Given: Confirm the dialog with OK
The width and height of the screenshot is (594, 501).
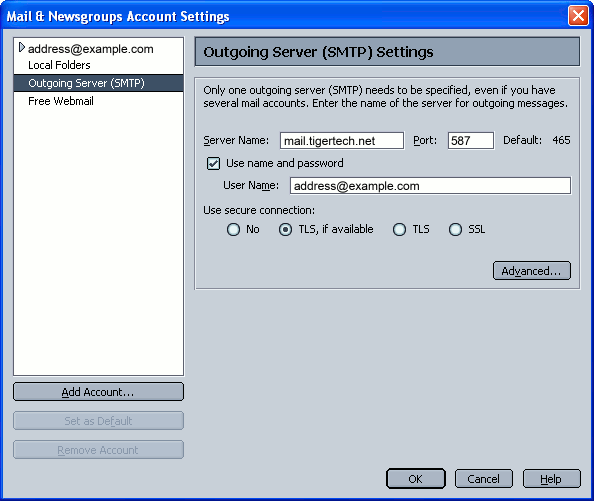Looking at the screenshot, I should click(416, 479).
